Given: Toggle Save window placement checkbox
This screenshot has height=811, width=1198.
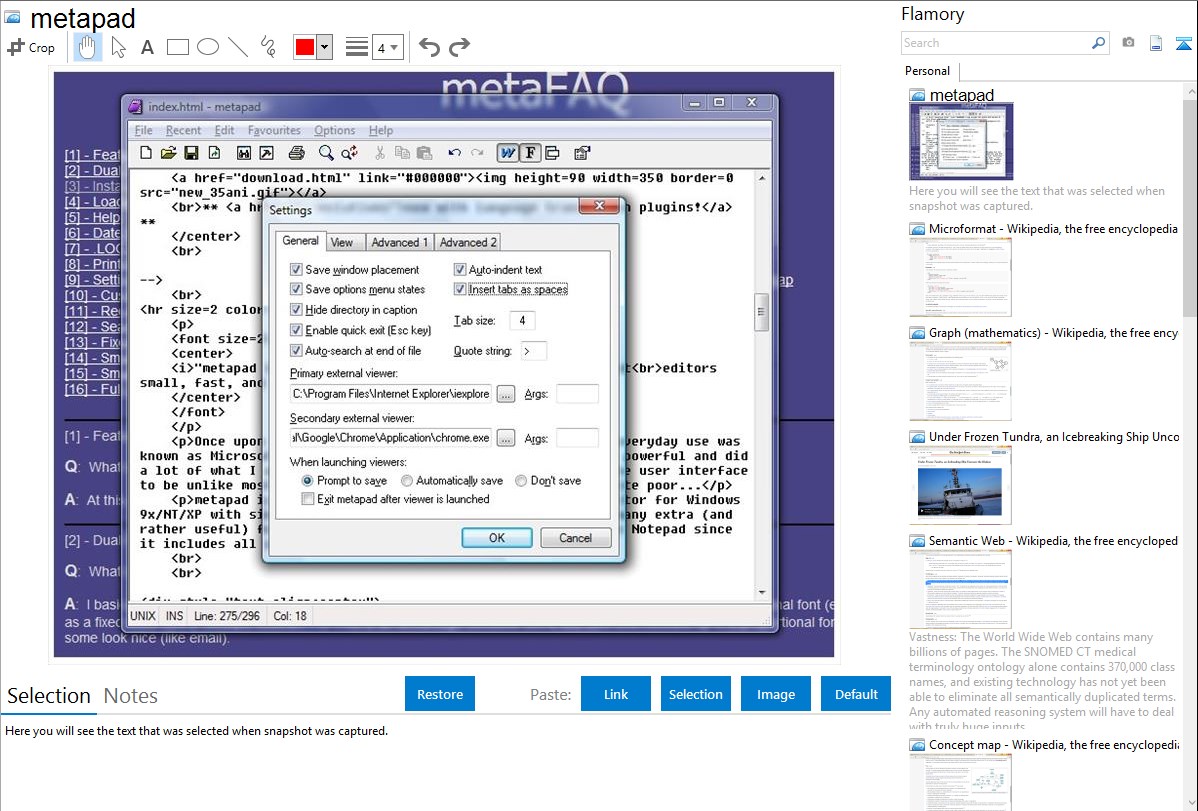Looking at the screenshot, I should 296,270.
